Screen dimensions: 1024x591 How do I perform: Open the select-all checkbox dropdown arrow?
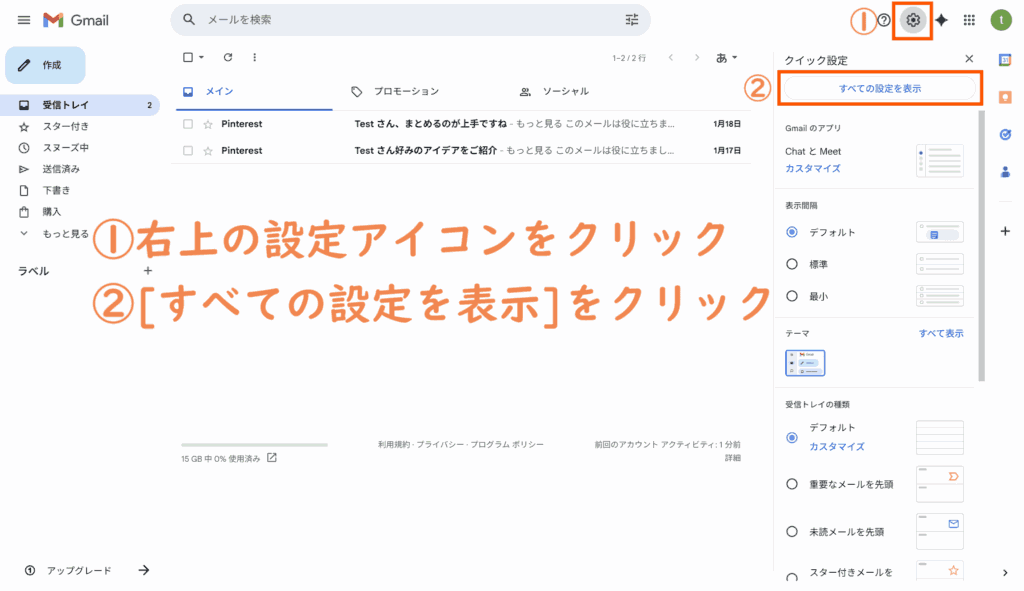[201, 58]
